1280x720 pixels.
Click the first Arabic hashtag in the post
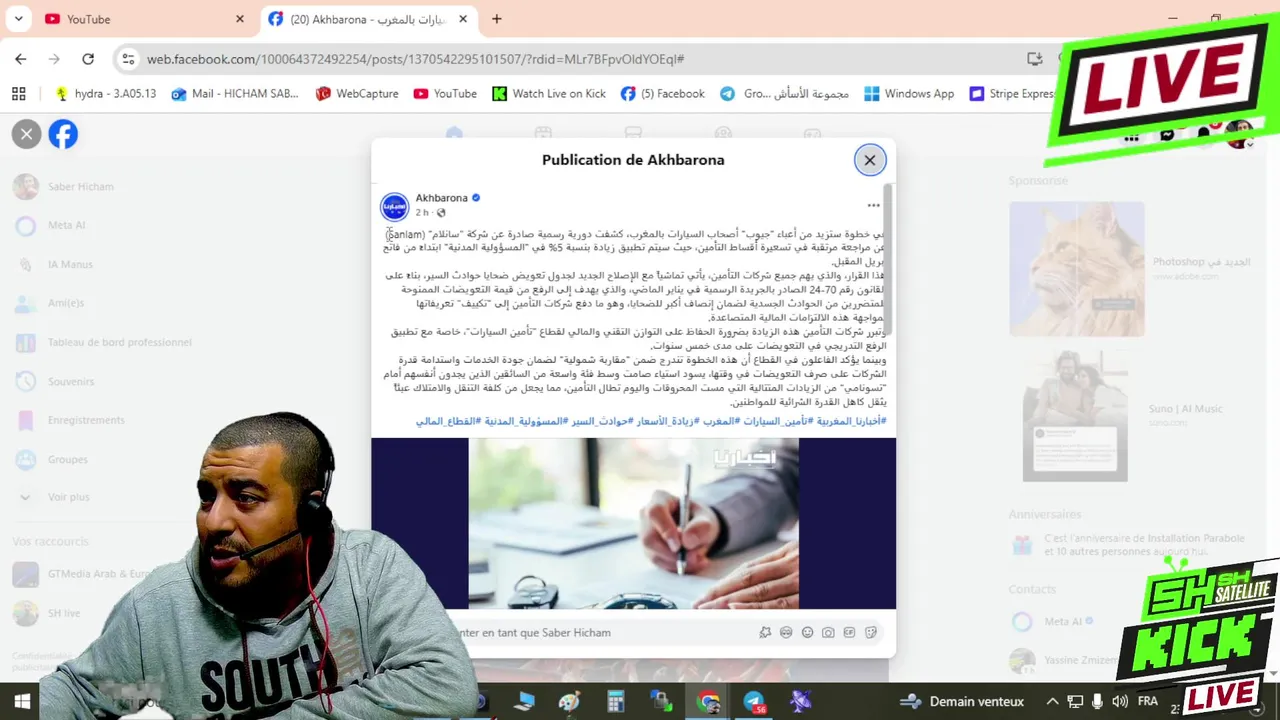tap(851, 421)
